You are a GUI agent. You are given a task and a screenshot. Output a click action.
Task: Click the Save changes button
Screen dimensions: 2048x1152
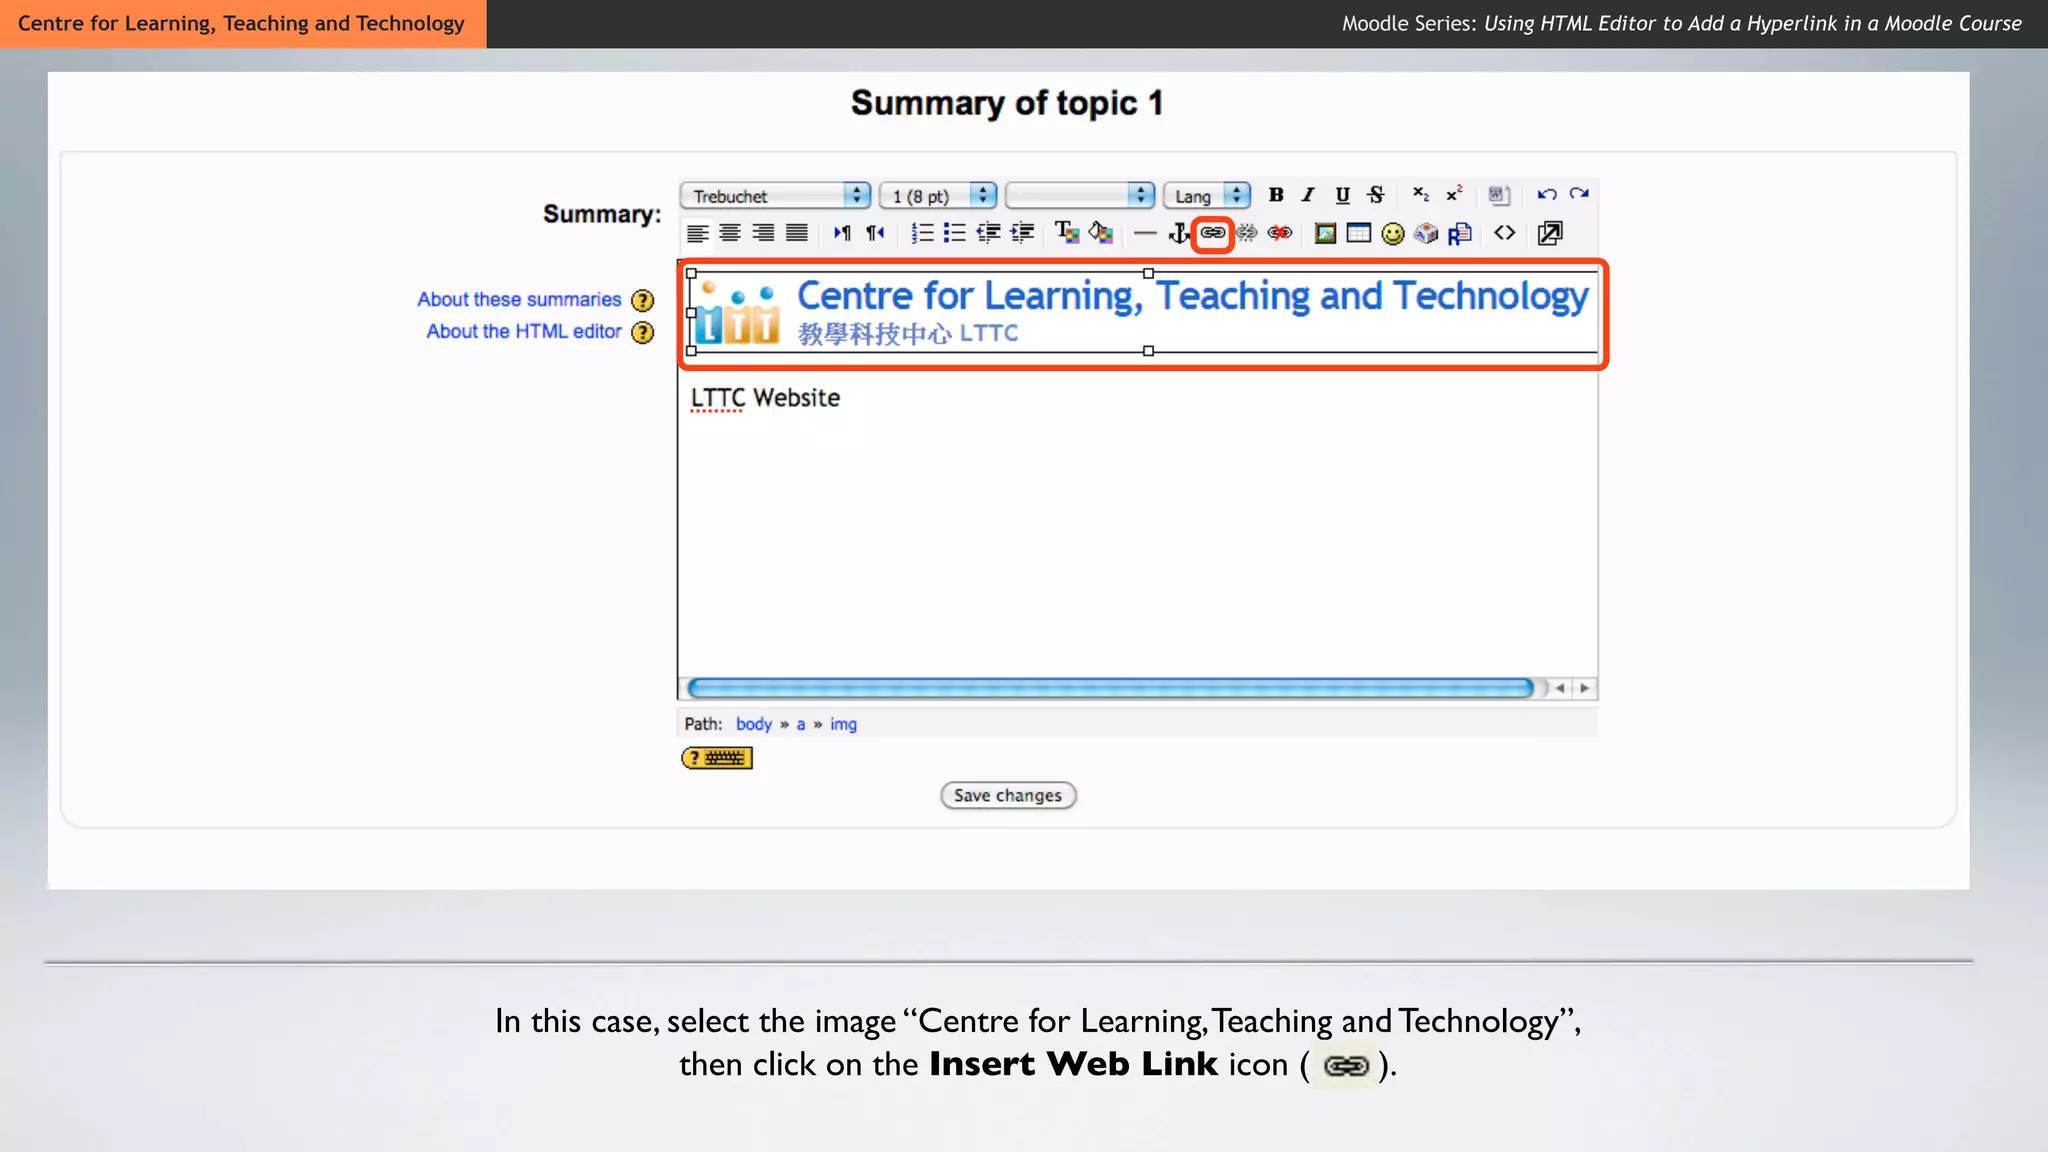coord(1008,795)
